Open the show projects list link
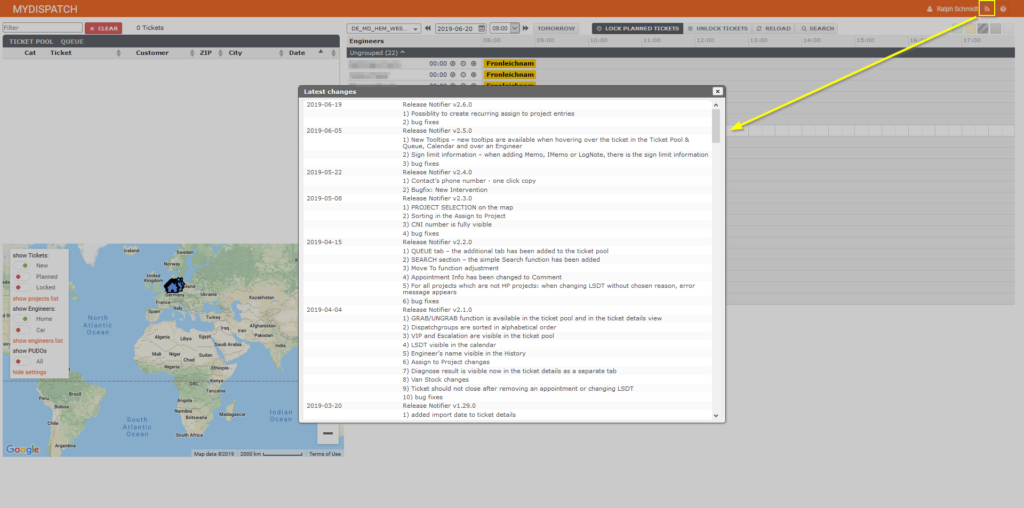The width and height of the screenshot is (1024, 508). point(35,298)
